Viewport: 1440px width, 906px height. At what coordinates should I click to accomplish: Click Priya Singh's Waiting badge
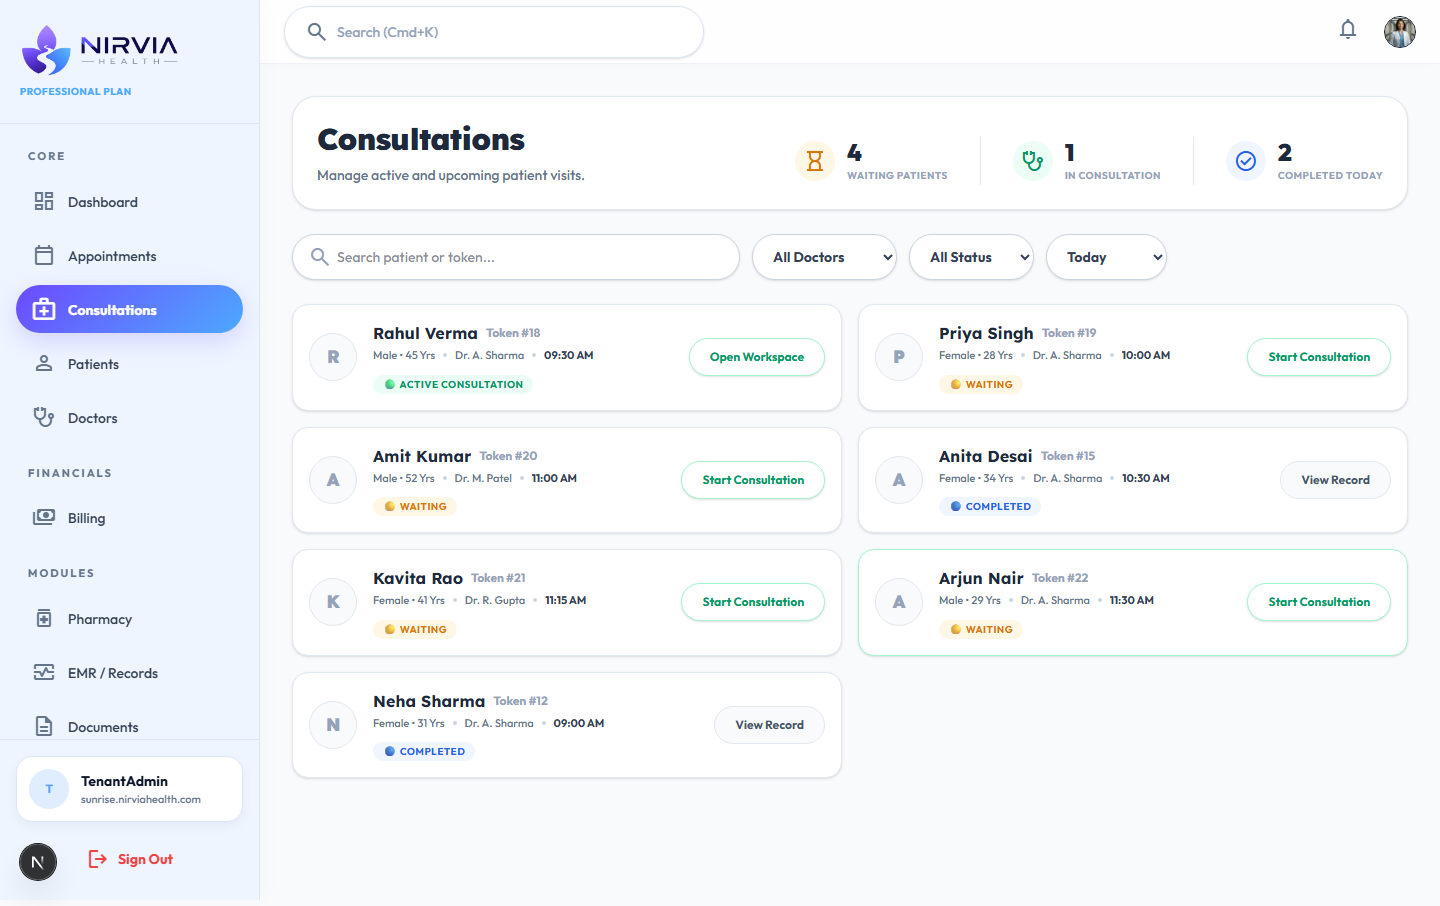(981, 384)
